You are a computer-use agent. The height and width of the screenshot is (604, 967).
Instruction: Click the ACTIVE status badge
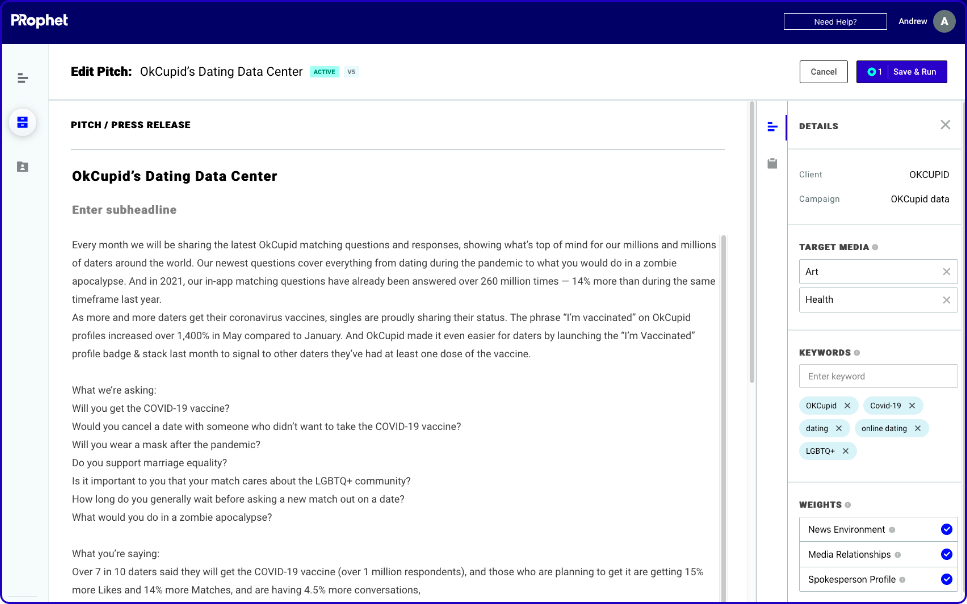[x=324, y=72]
